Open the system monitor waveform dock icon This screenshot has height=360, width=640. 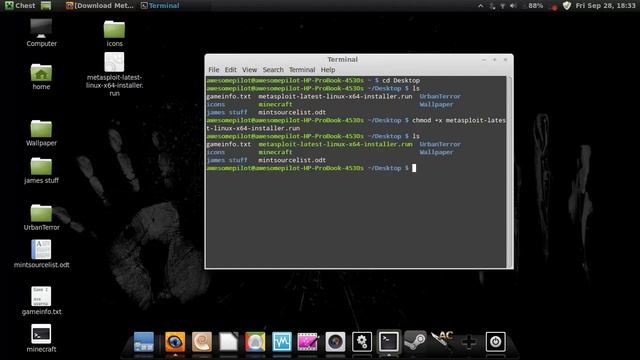coord(282,342)
